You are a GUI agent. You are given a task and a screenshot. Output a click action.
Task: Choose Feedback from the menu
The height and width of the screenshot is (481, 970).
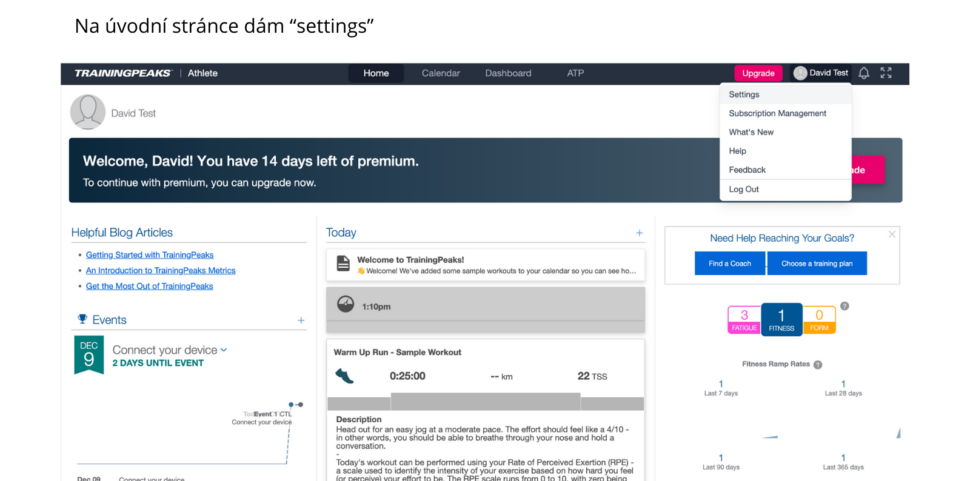[x=785, y=169]
